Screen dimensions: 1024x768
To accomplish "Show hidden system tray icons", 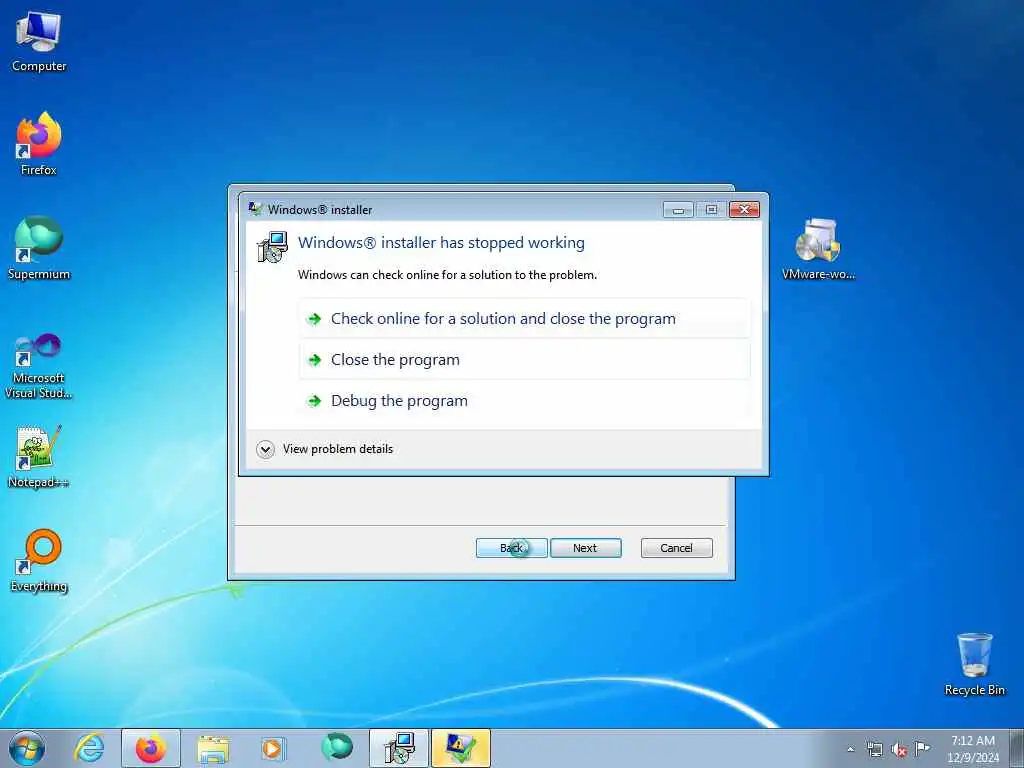I will pyautogui.click(x=850, y=750).
